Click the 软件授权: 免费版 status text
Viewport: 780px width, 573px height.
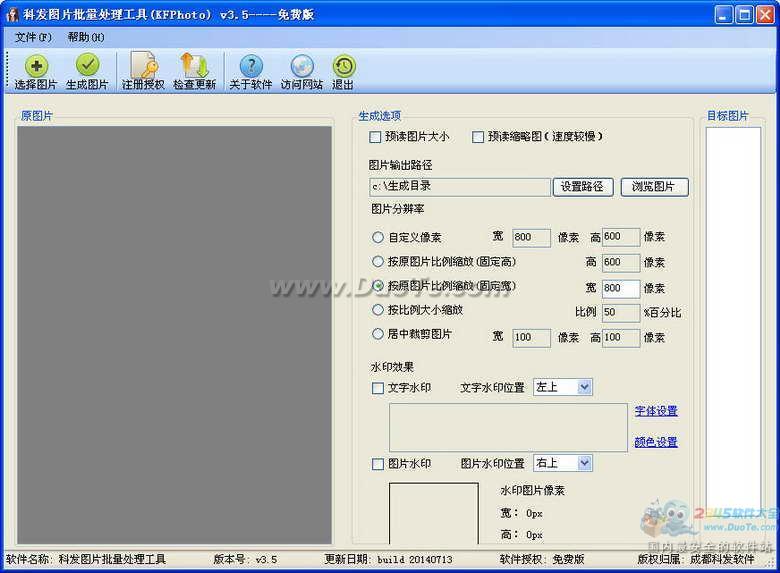pyautogui.click(x=542, y=559)
